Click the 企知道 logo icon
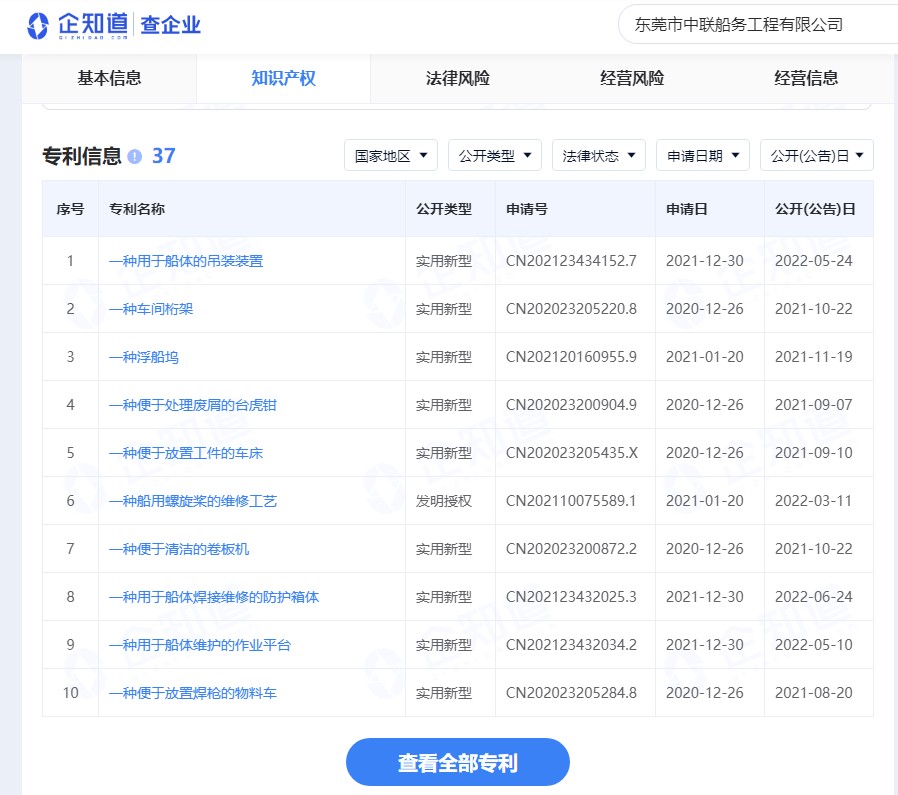 (x=38, y=26)
